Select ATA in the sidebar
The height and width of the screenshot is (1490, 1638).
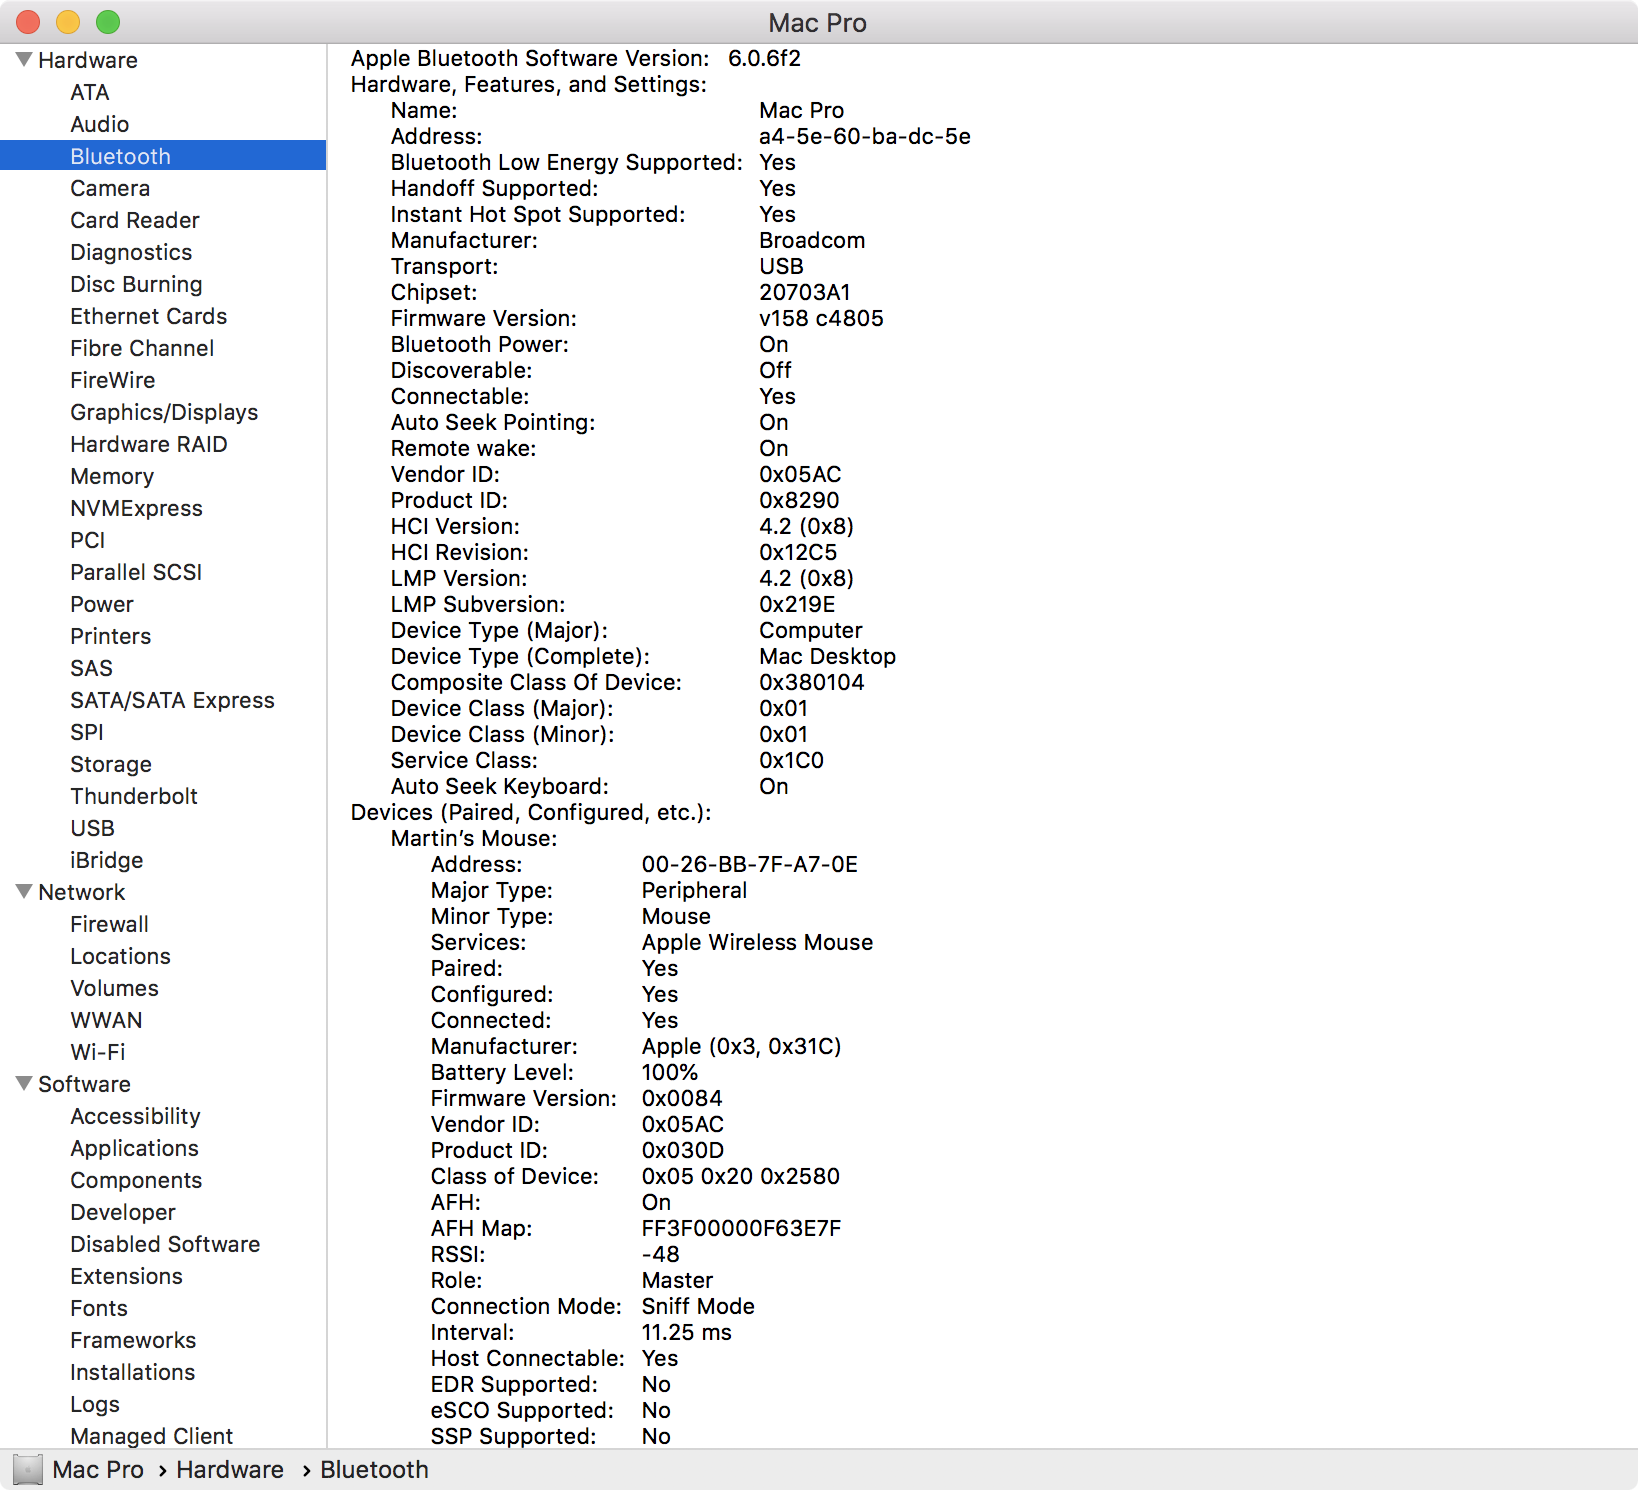tap(90, 92)
